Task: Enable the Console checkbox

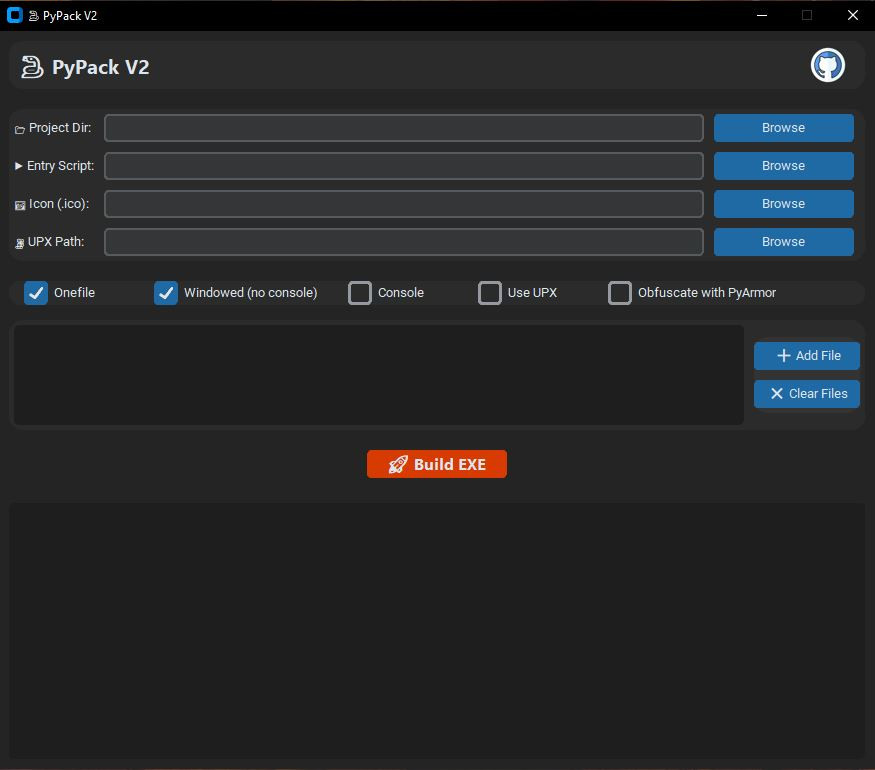Action: coord(360,293)
